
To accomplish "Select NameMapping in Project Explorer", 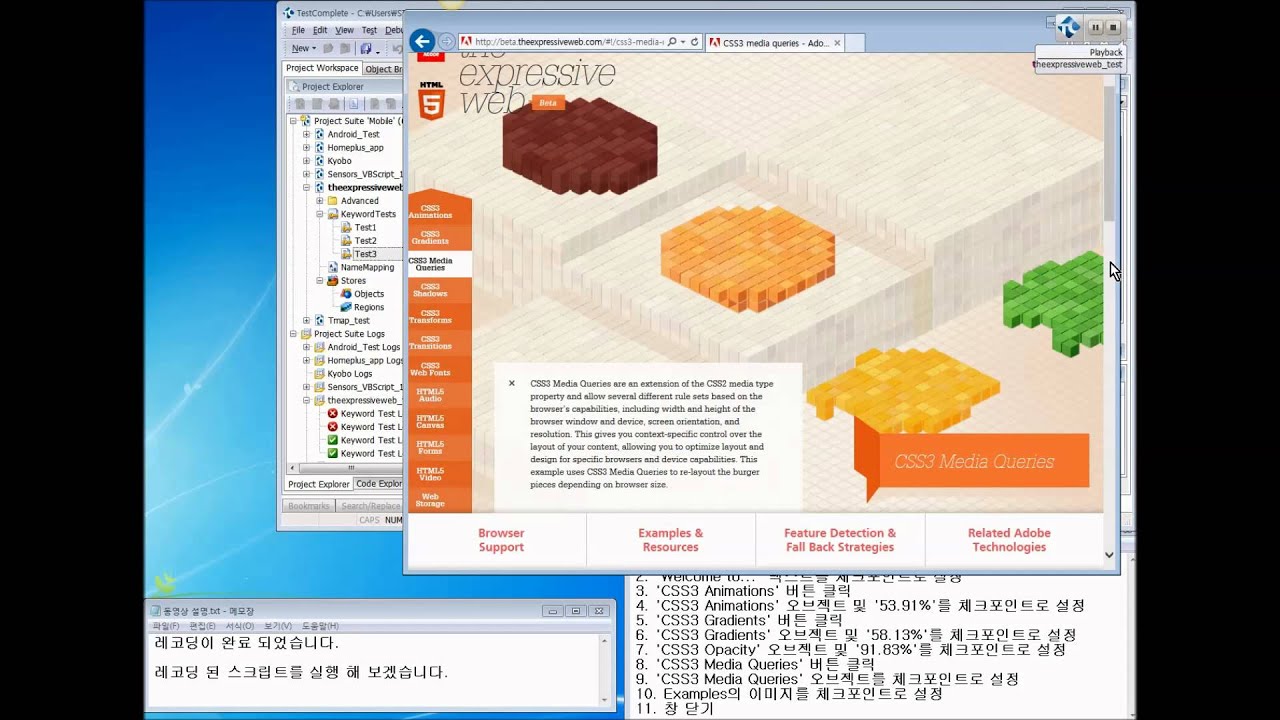I will [367, 267].
